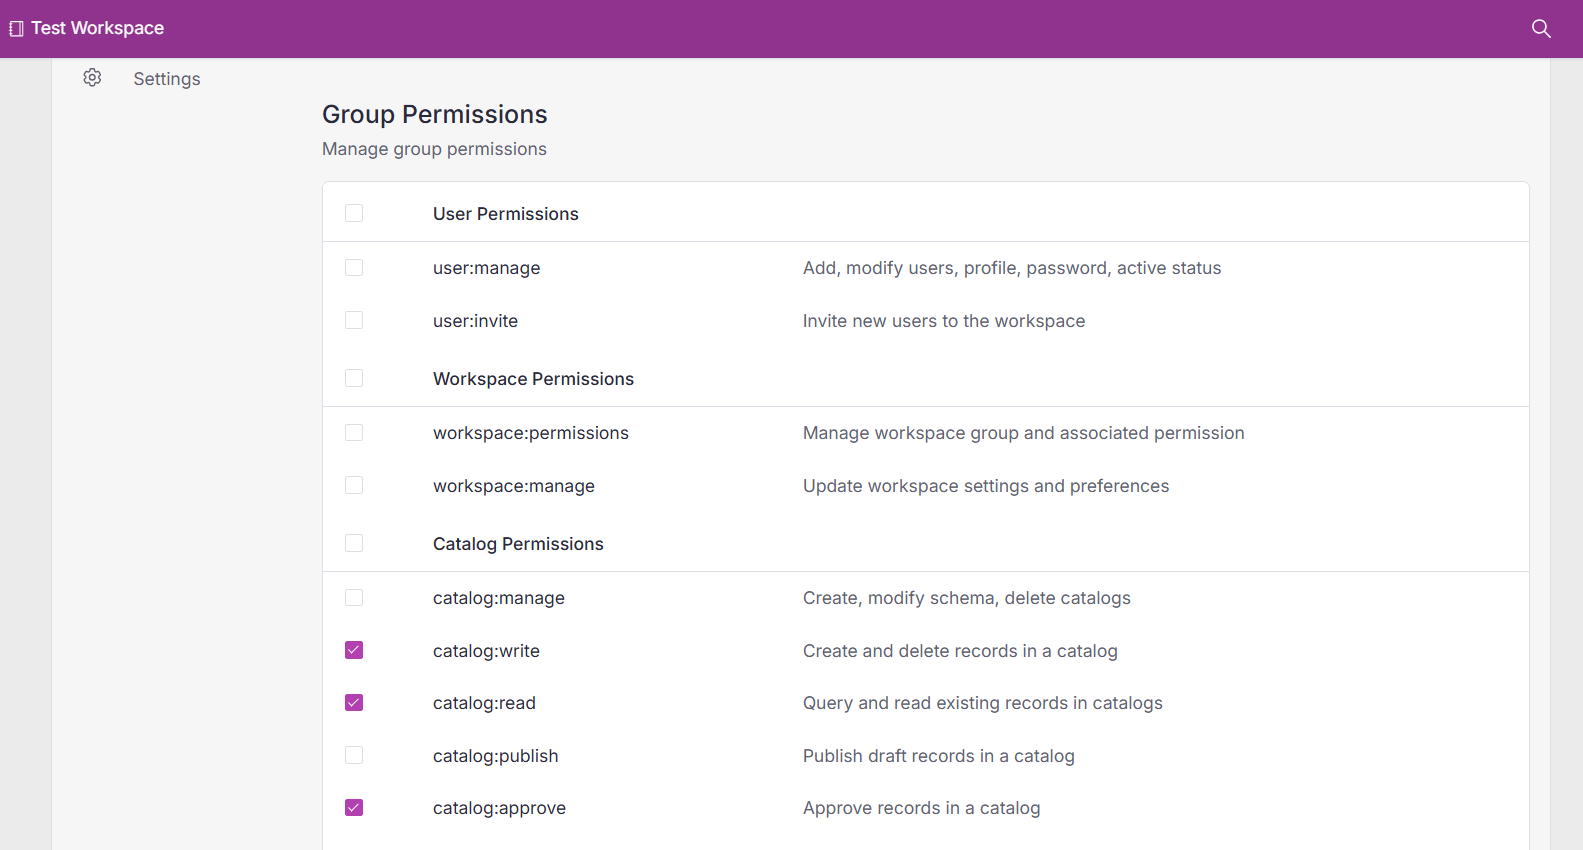Click 'Create and delete records in a catalog'
The height and width of the screenshot is (850, 1583).
coord(961,651)
